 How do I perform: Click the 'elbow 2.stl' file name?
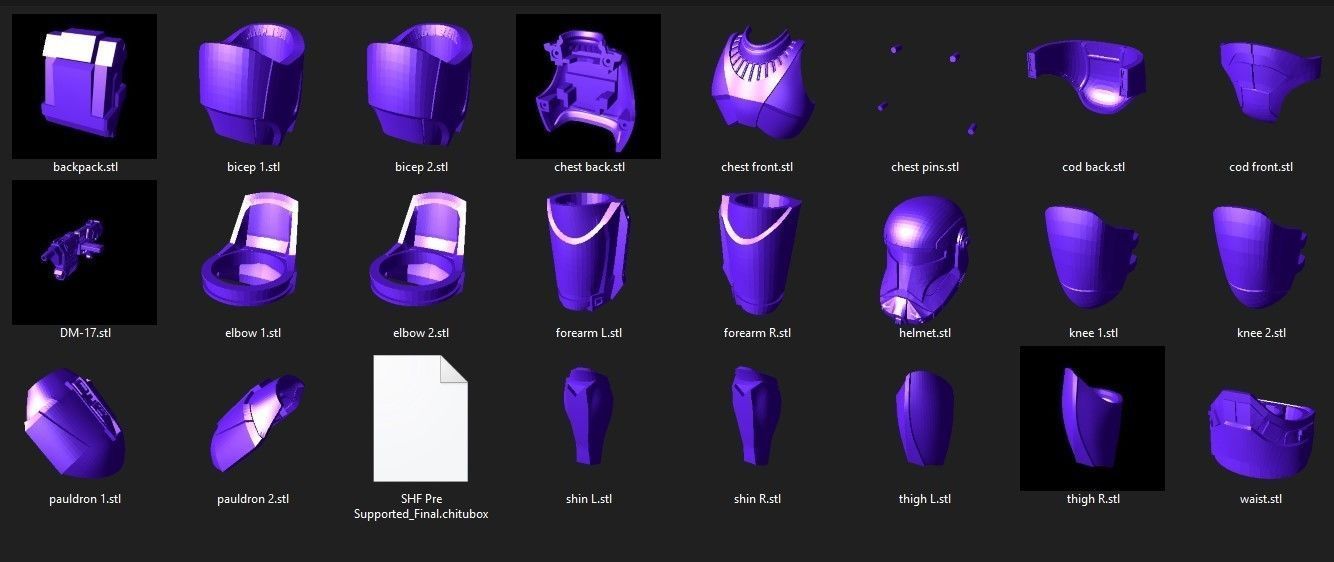point(421,333)
